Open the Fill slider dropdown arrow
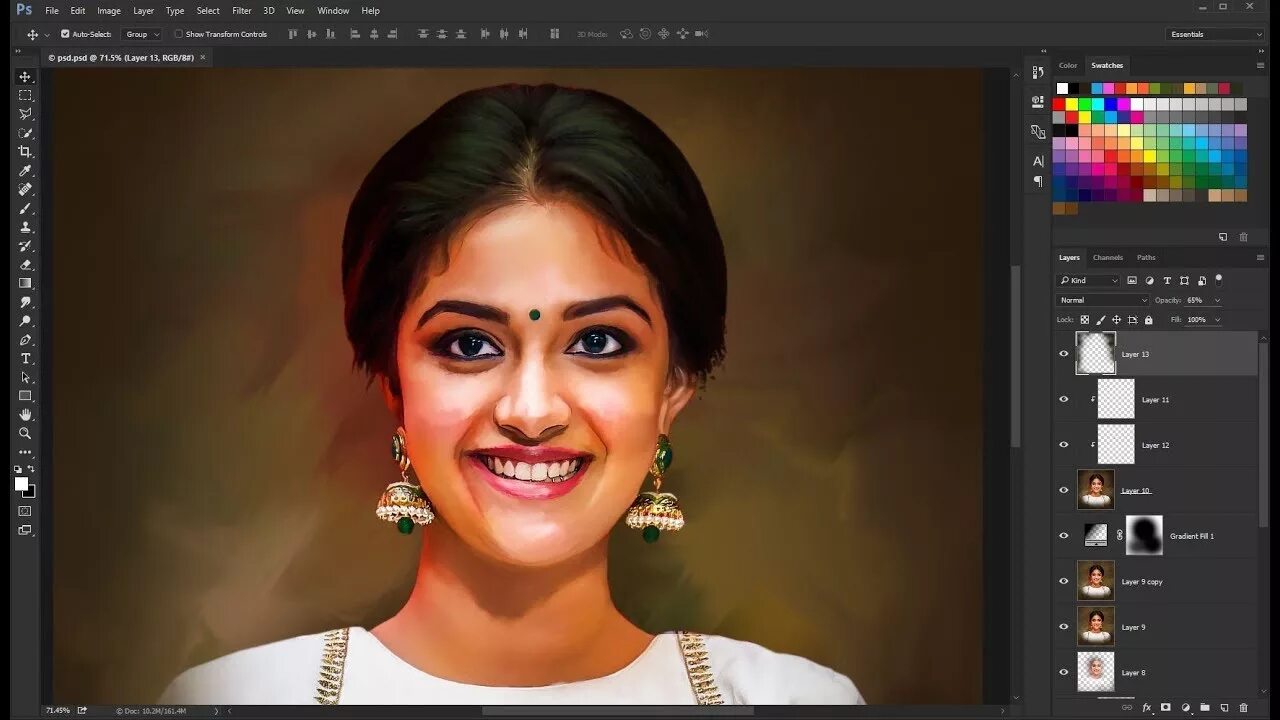 click(1217, 320)
